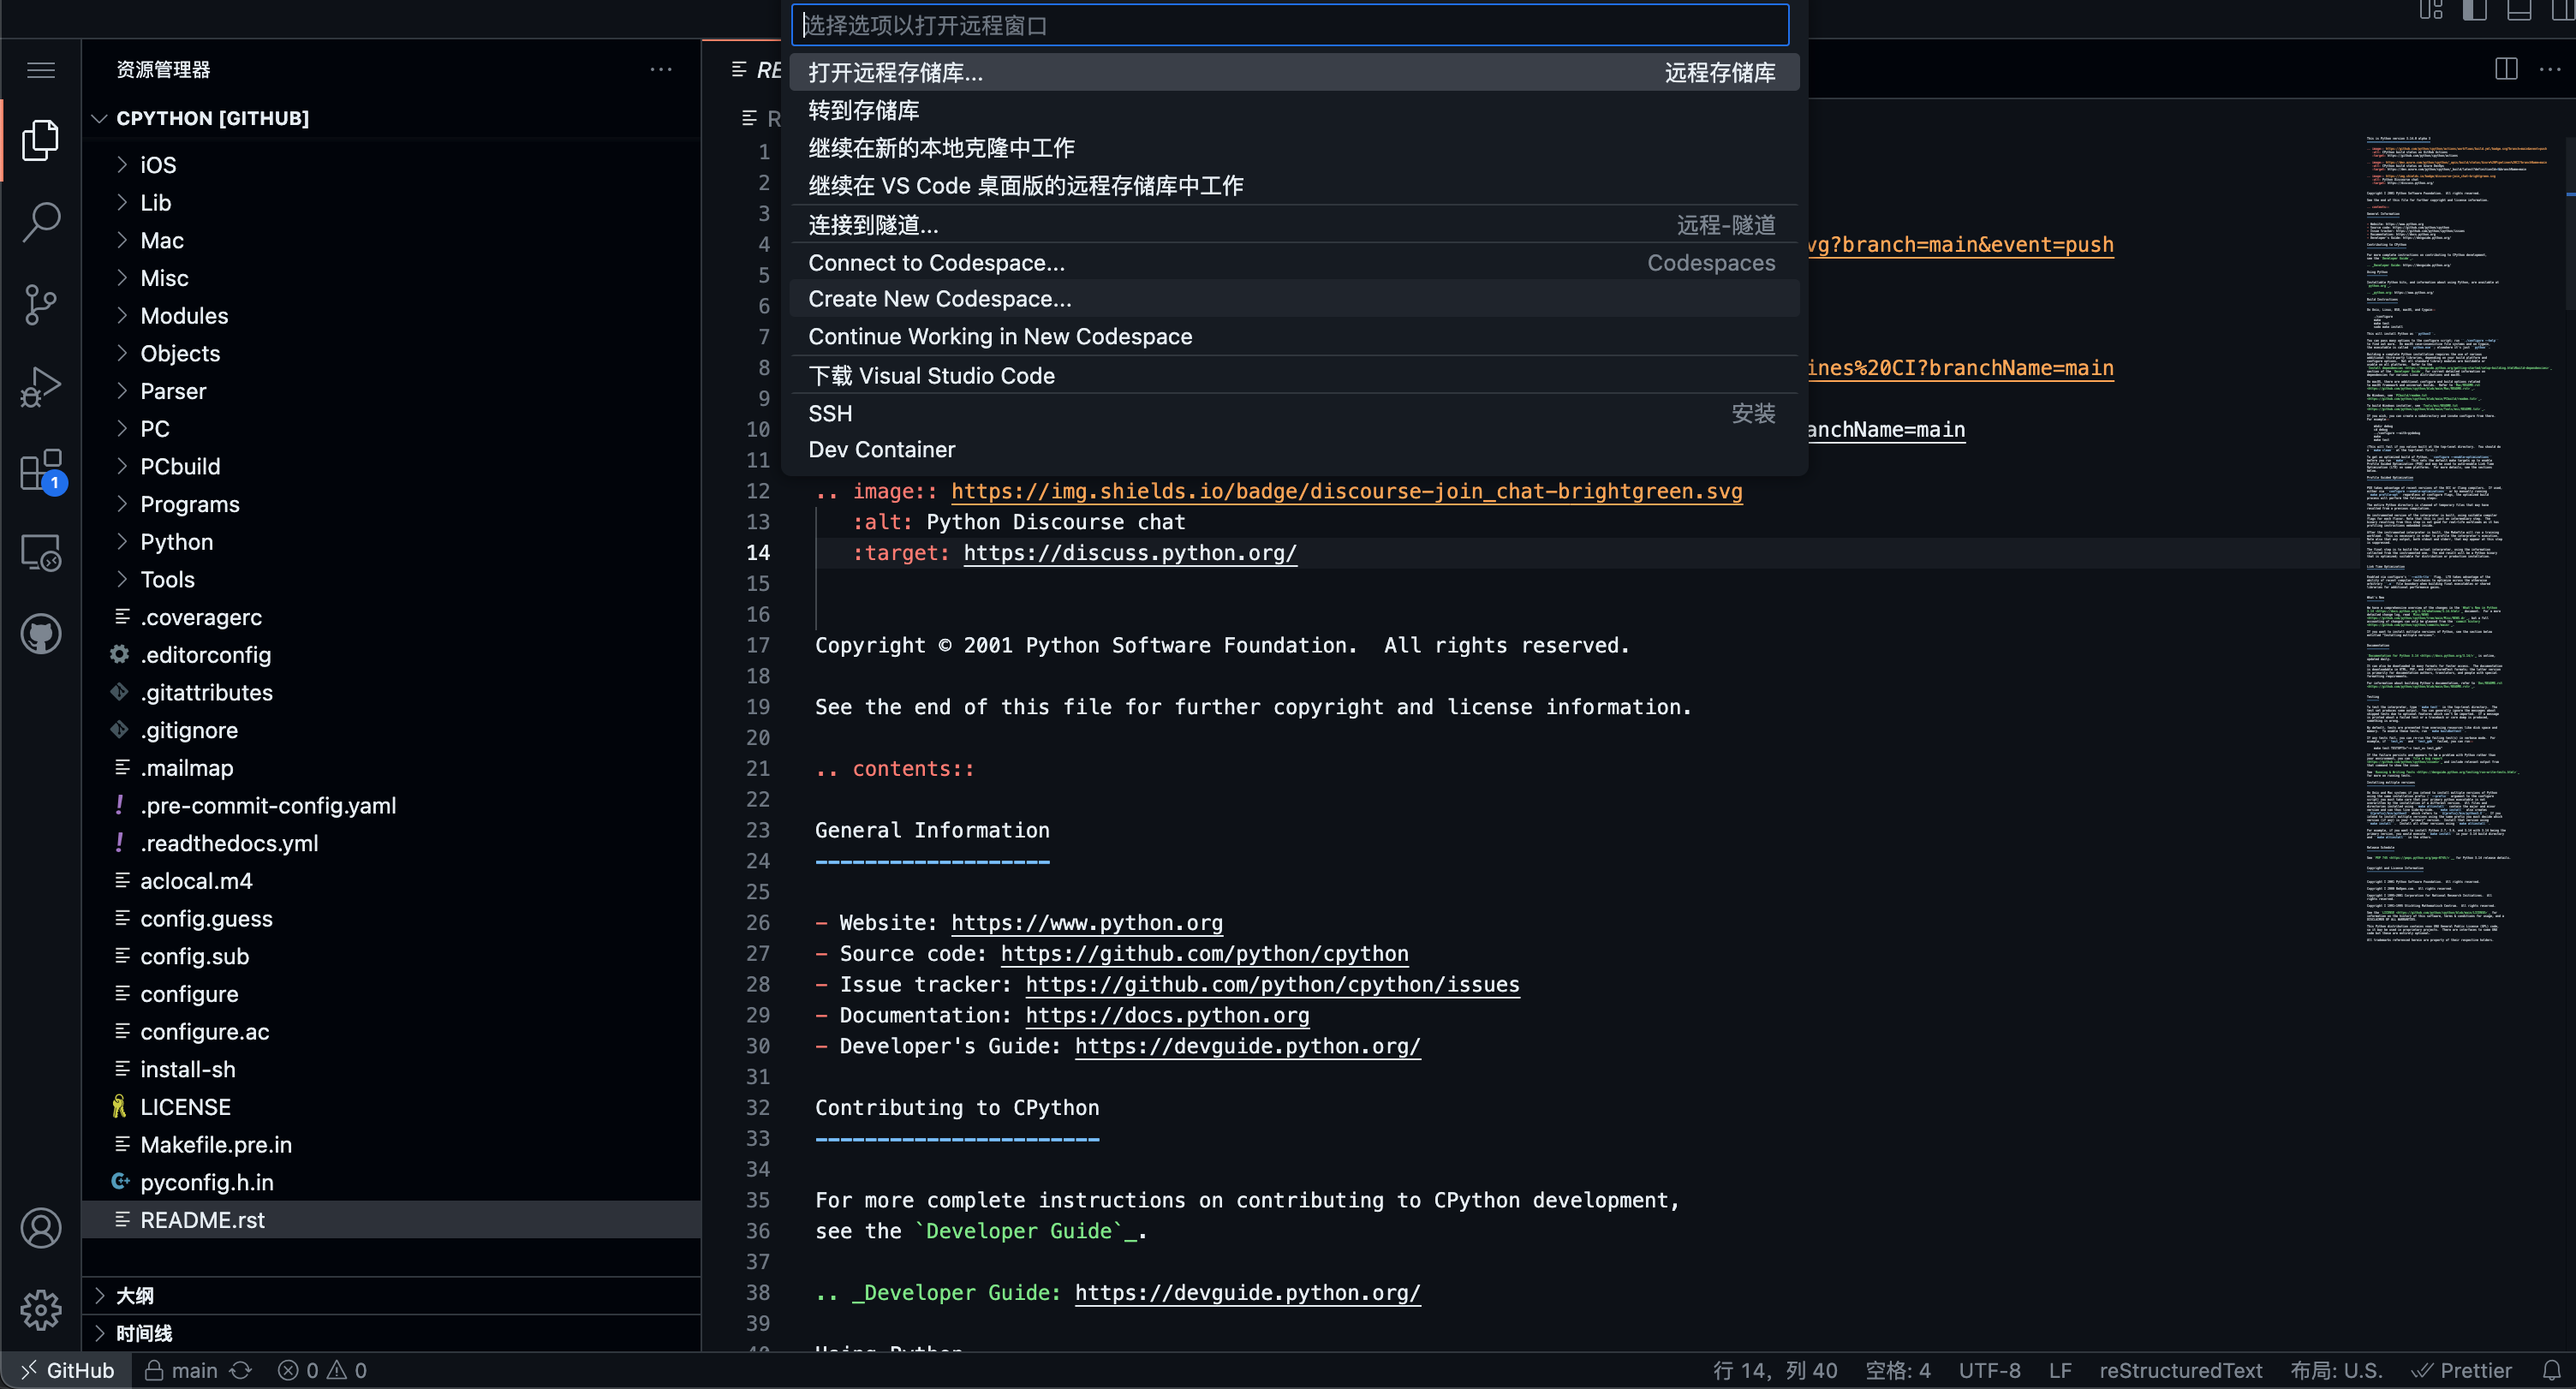Select Create New Codespace... option
The image size is (2576, 1389).
click(x=939, y=299)
